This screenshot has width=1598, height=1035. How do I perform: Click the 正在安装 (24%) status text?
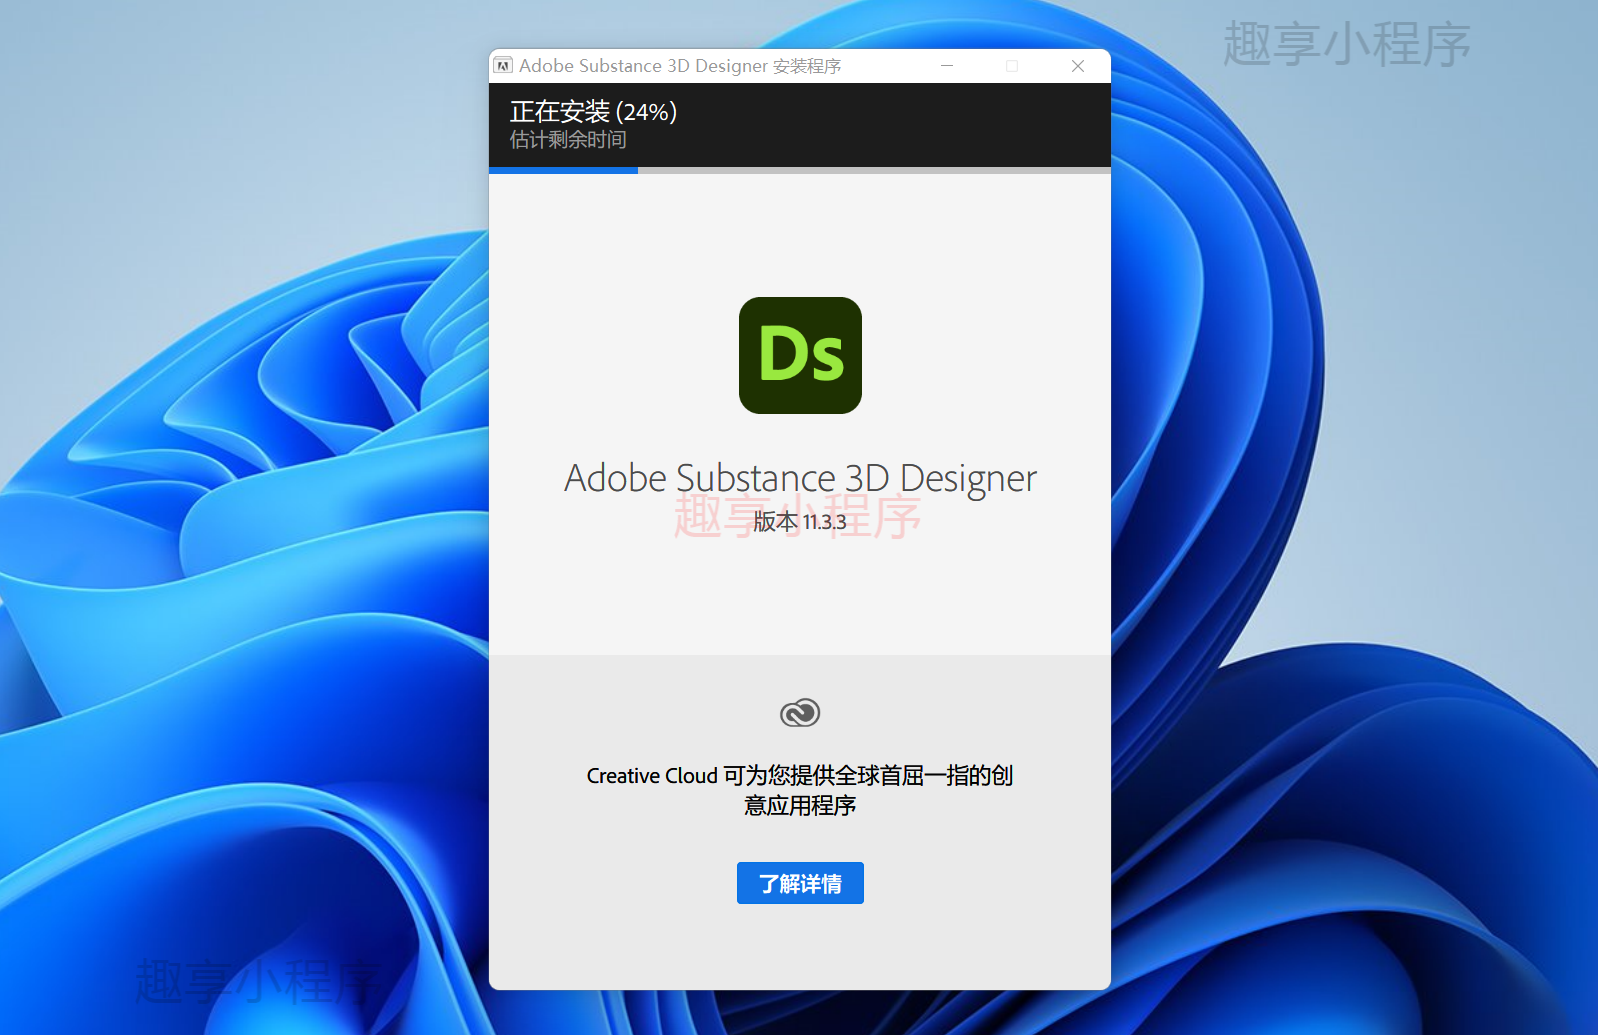[x=594, y=111]
